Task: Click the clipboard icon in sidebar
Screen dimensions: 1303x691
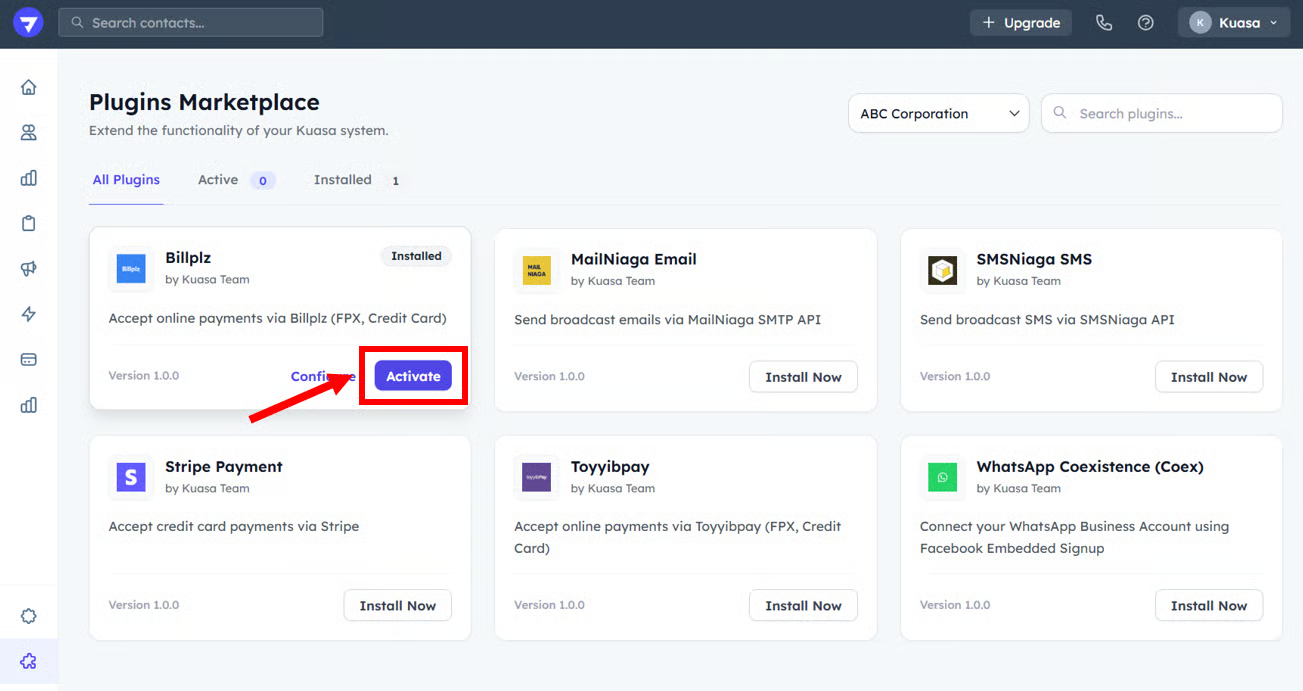Action: click(28, 223)
